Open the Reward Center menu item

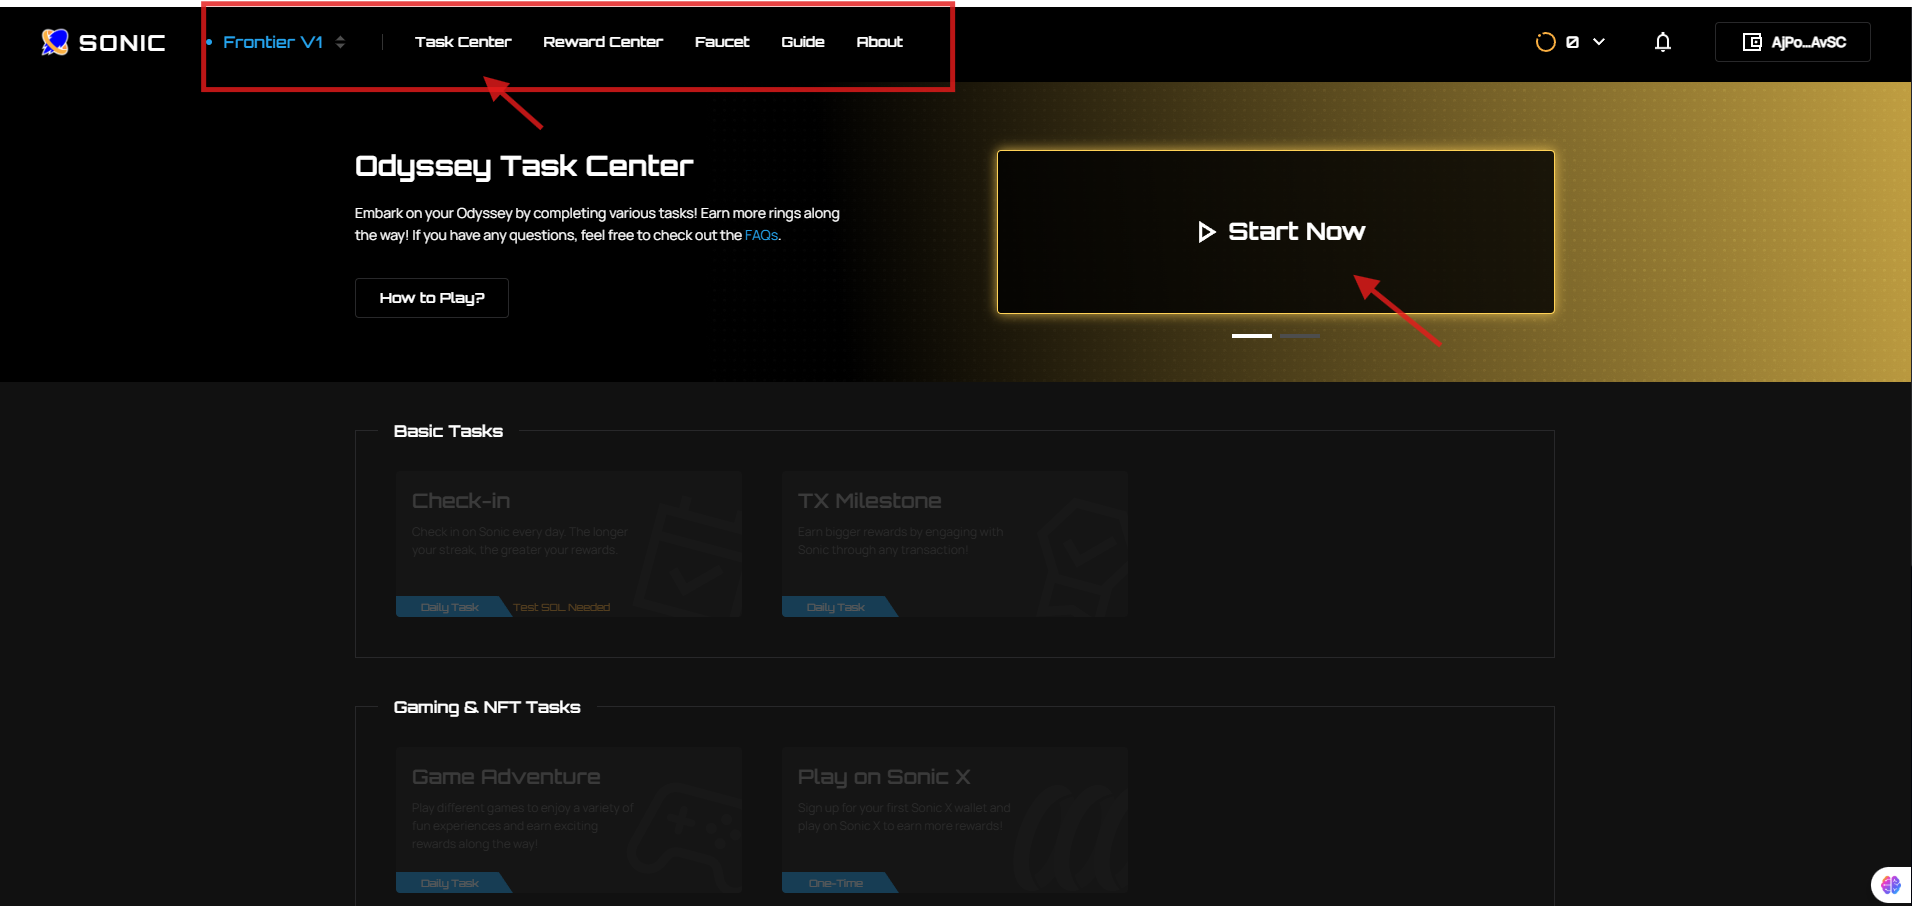[x=603, y=42]
